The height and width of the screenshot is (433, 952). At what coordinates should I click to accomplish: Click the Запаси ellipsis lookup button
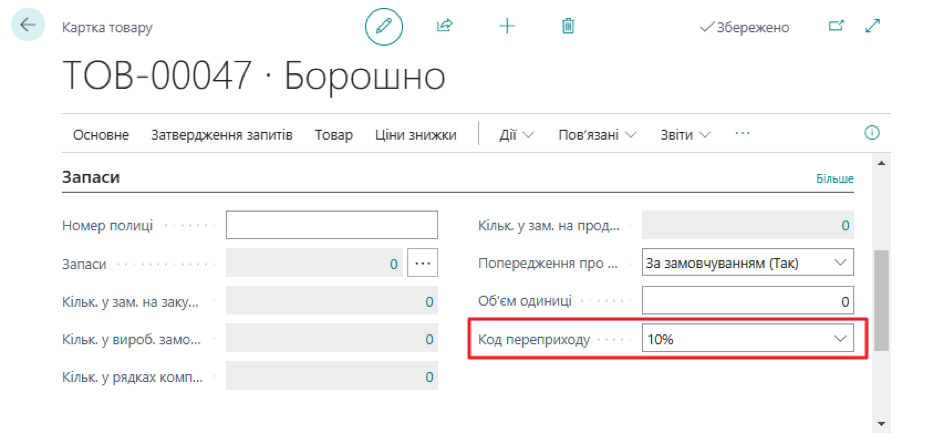pos(422,263)
